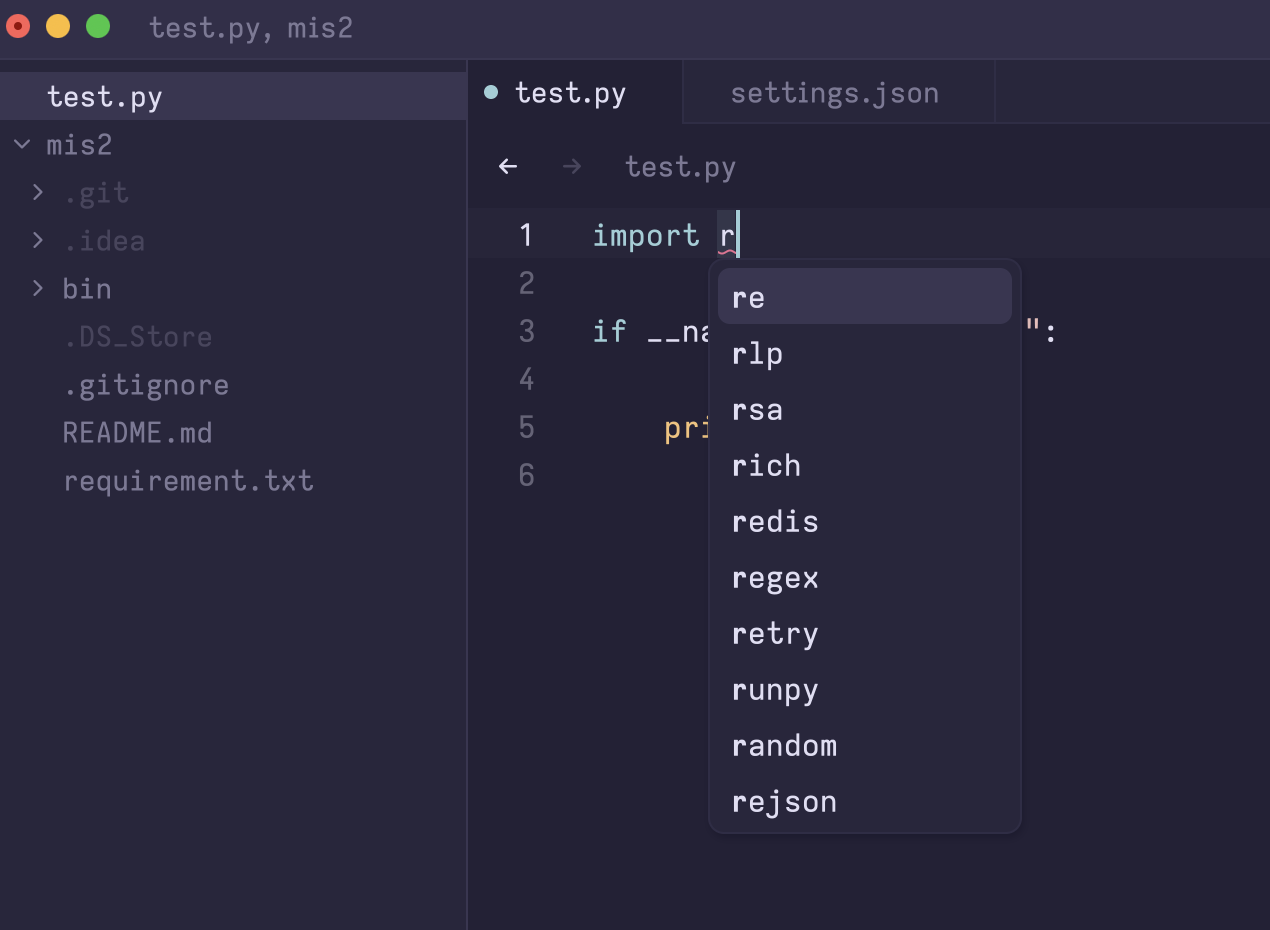Choose 'regex' from the suggestions
Viewport: 1270px width, 930px height.
775,577
